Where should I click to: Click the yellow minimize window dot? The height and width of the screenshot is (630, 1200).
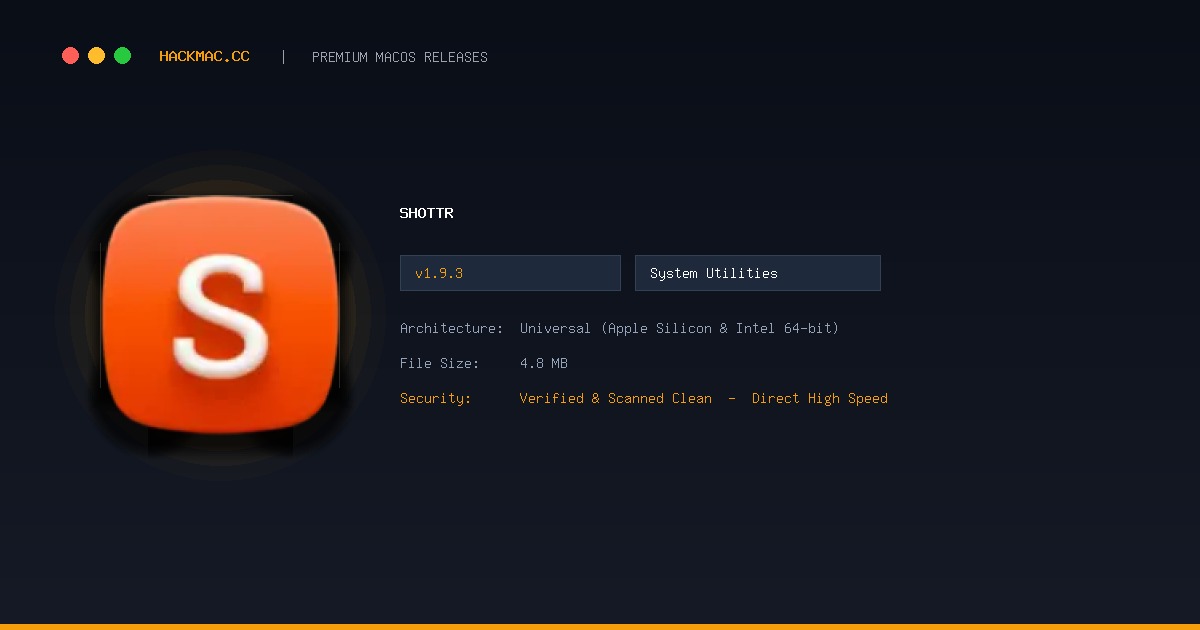pos(96,56)
